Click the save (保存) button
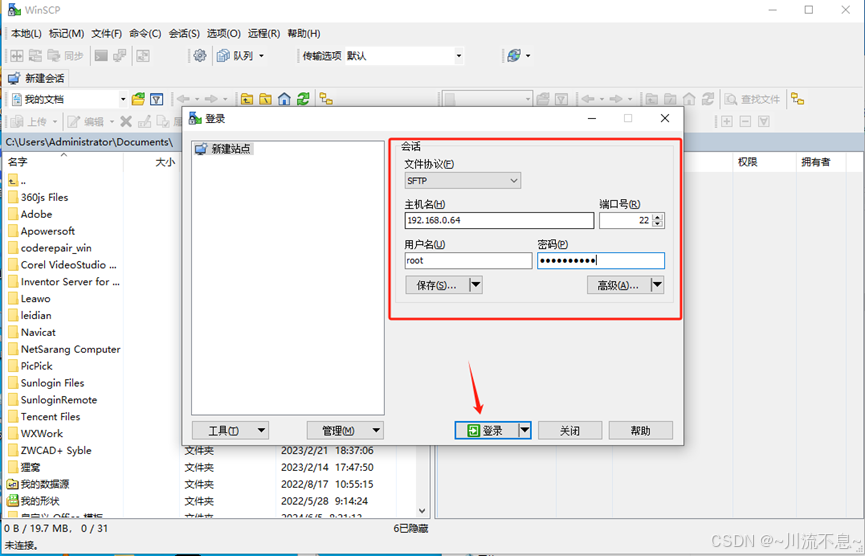This screenshot has width=865, height=556. coord(436,285)
